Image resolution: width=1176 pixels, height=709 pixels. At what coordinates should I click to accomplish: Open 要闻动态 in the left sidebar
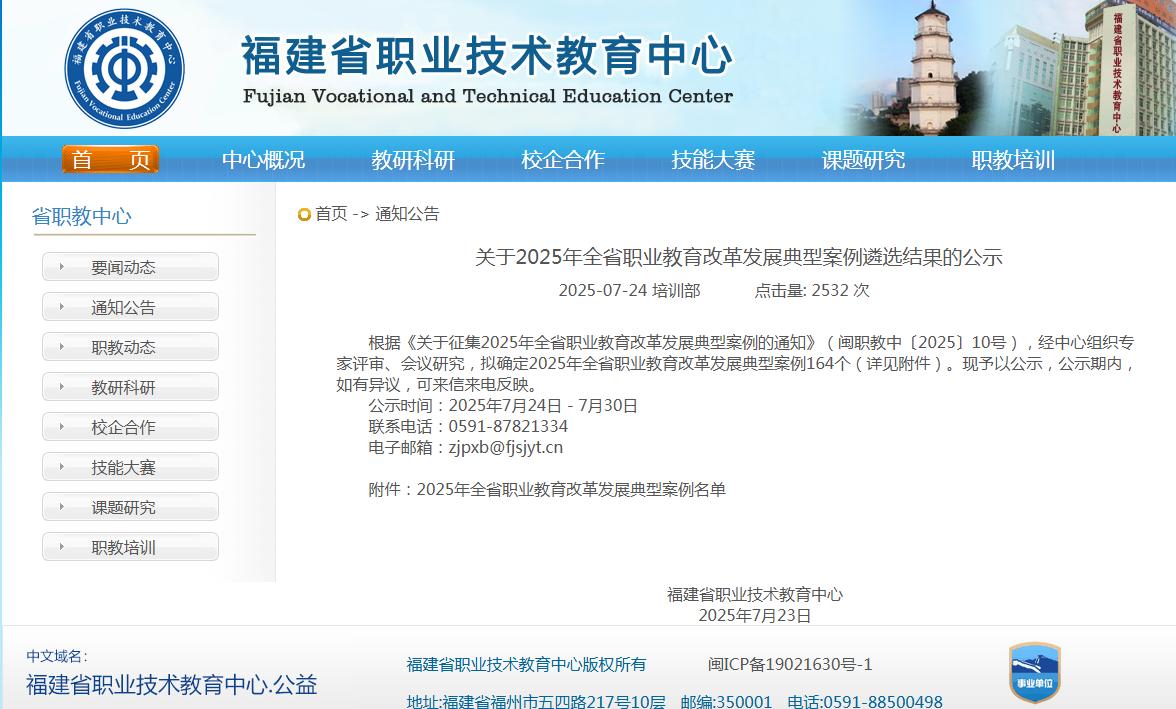(124, 268)
